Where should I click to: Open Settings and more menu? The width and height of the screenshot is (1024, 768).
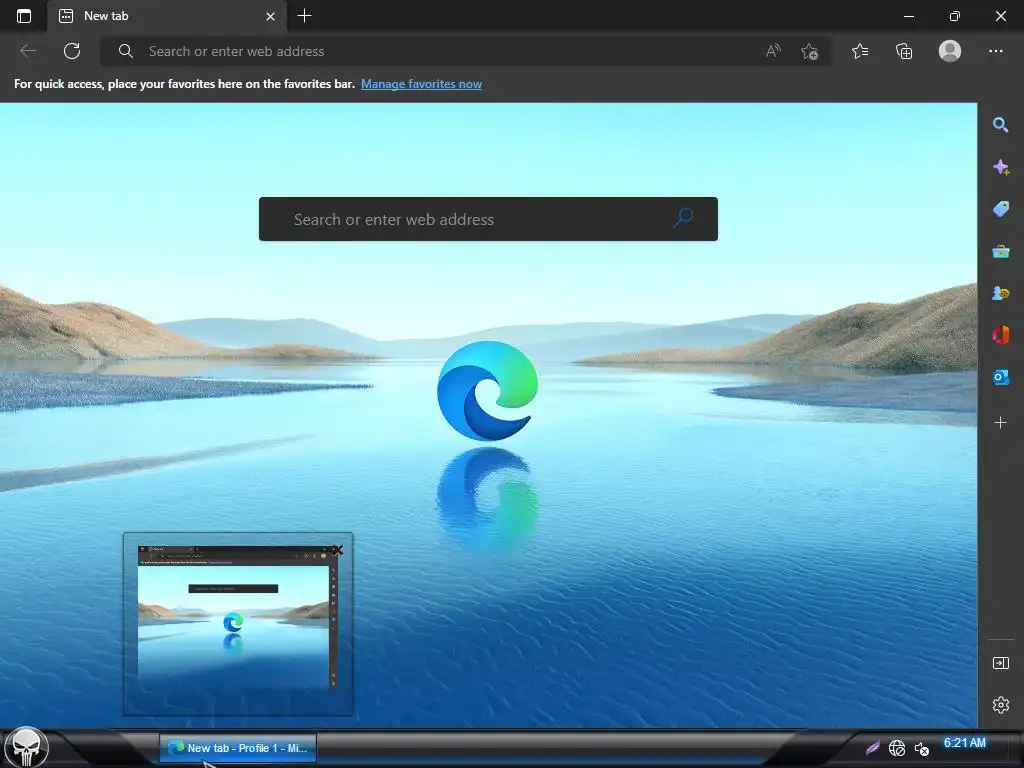click(x=995, y=51)
